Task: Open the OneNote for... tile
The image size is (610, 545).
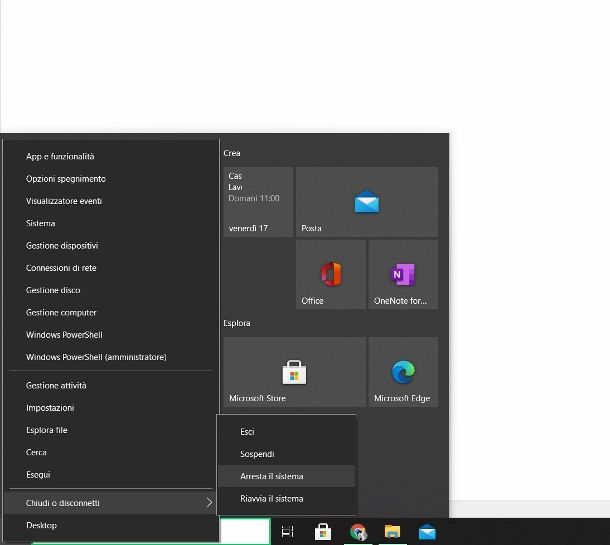Action: click(x=403, y=275)
